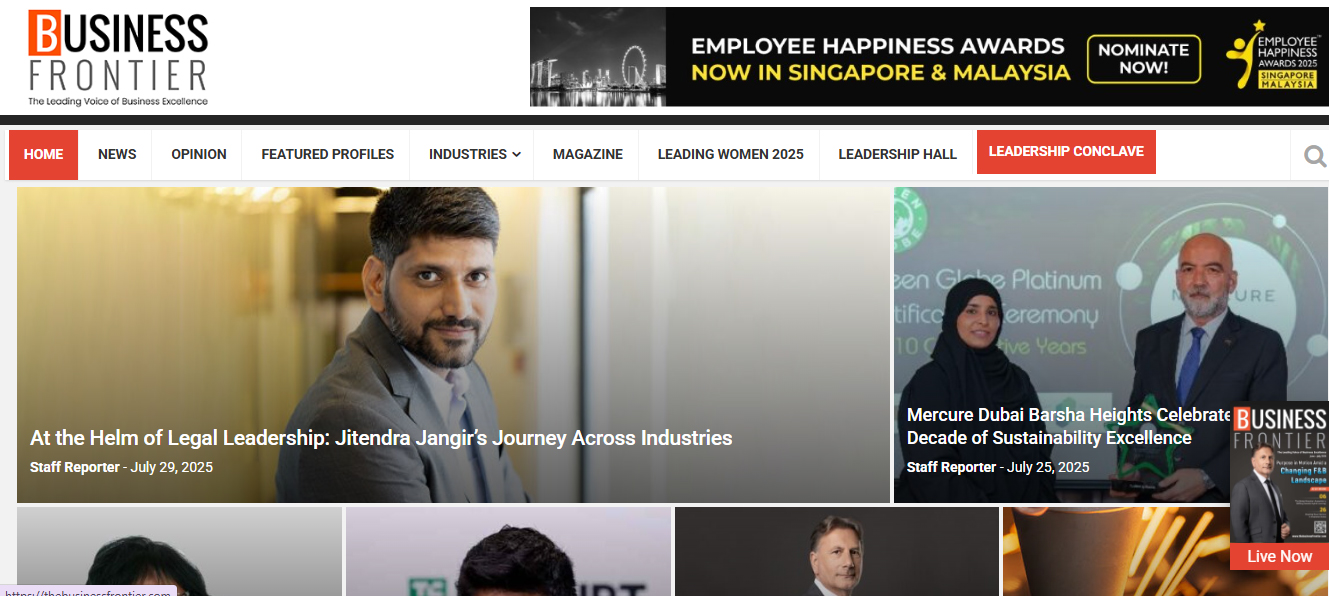The width and height of the screenshot is (1329, 596).
Task: Click the Business Frontier logo
Action: coord(118,58)
